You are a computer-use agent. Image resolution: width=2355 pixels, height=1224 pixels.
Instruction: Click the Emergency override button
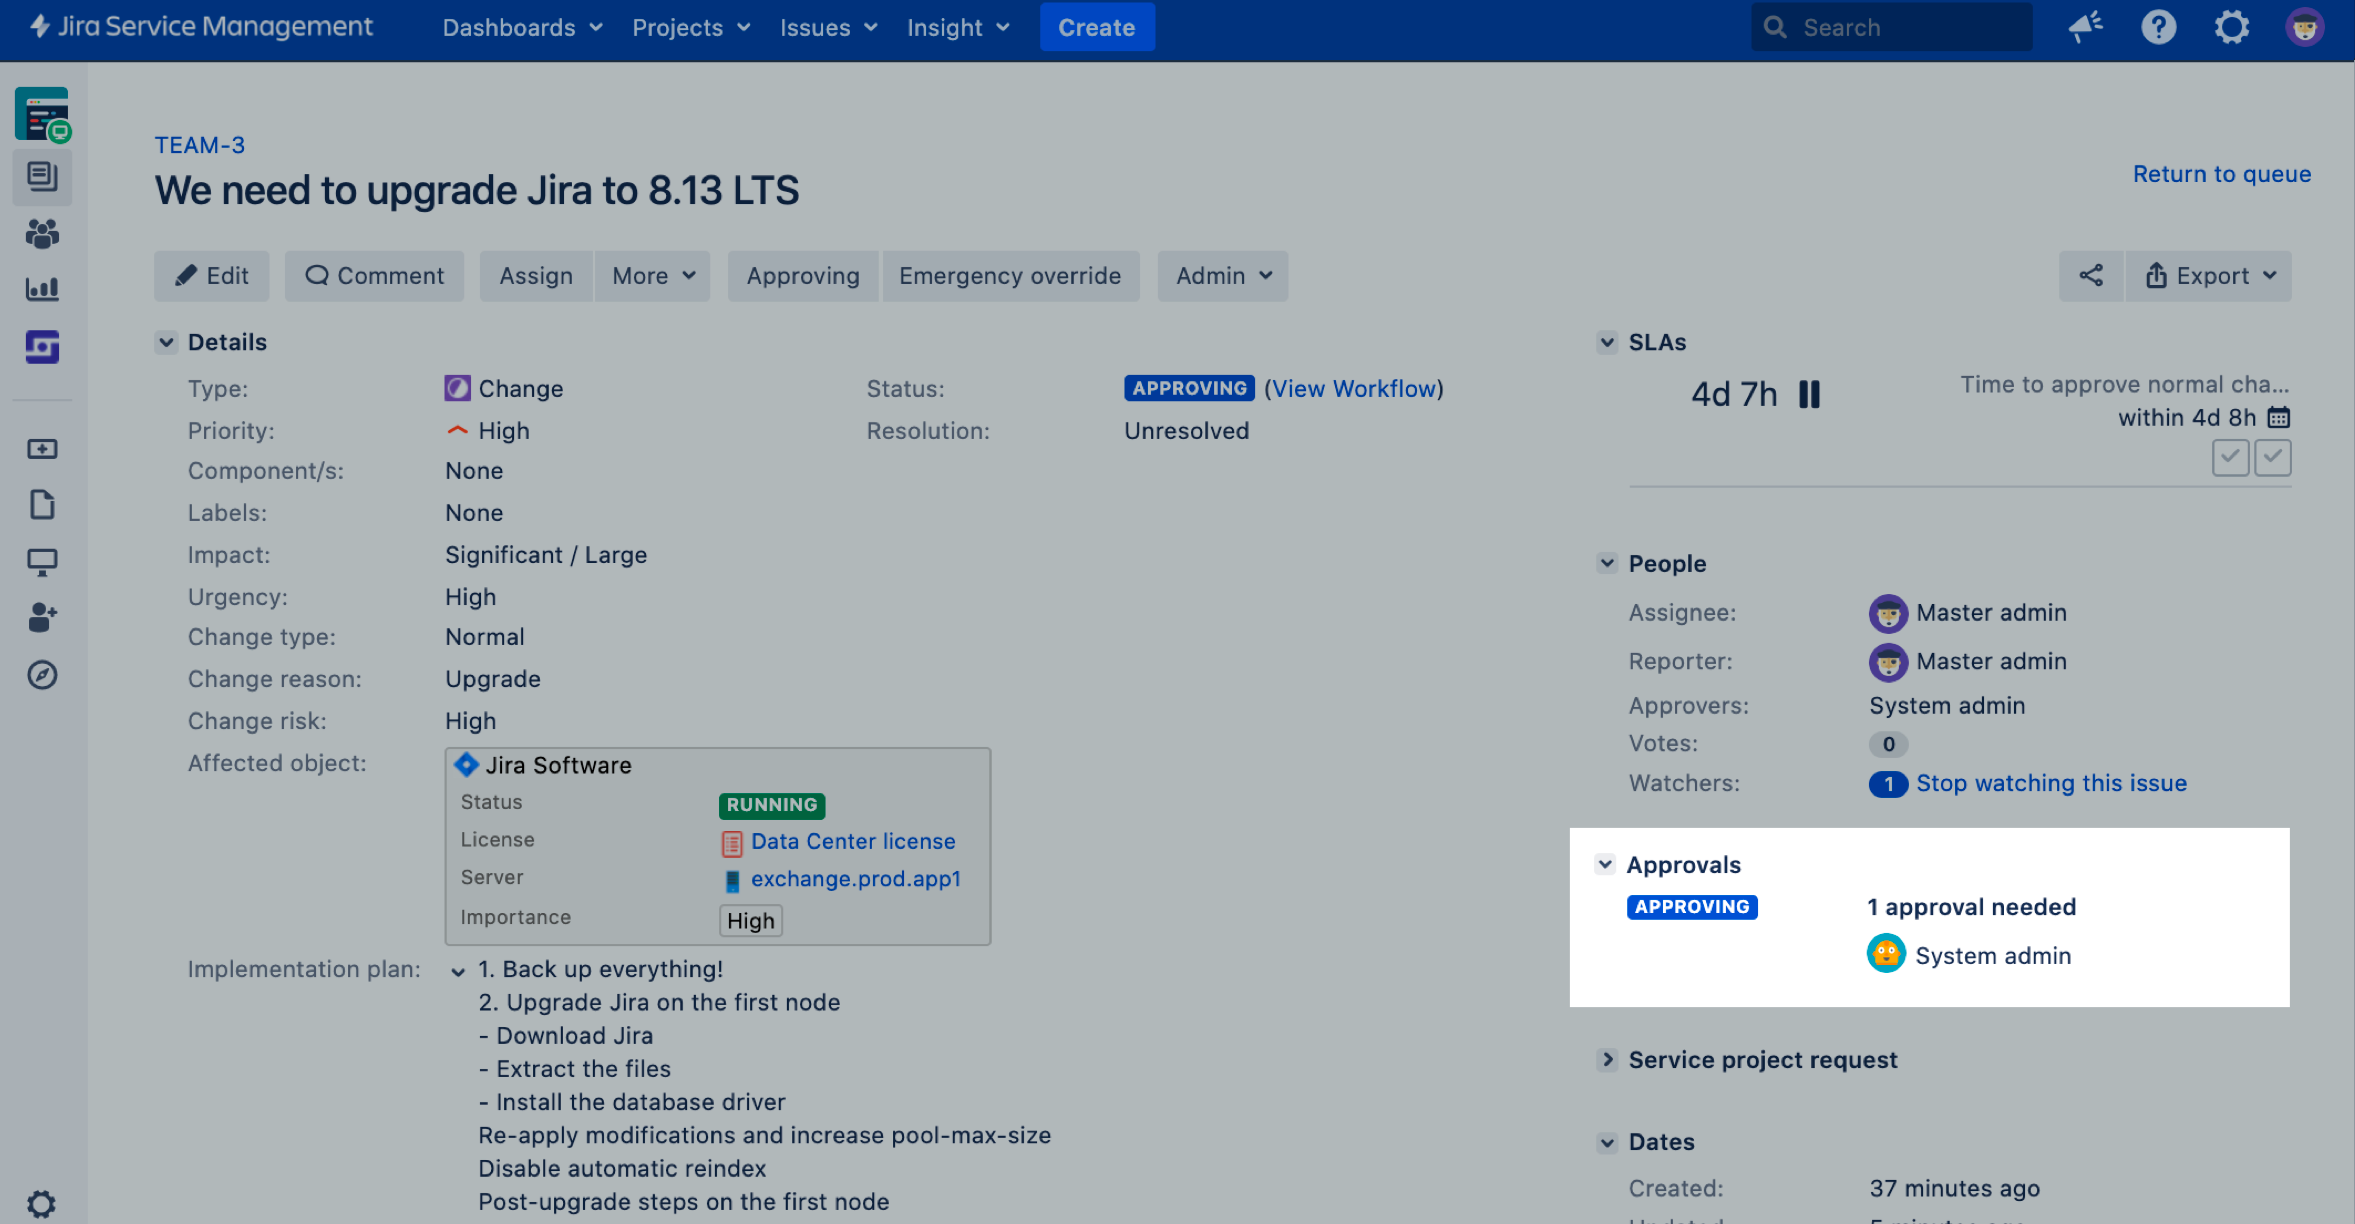click(1010, 276)
